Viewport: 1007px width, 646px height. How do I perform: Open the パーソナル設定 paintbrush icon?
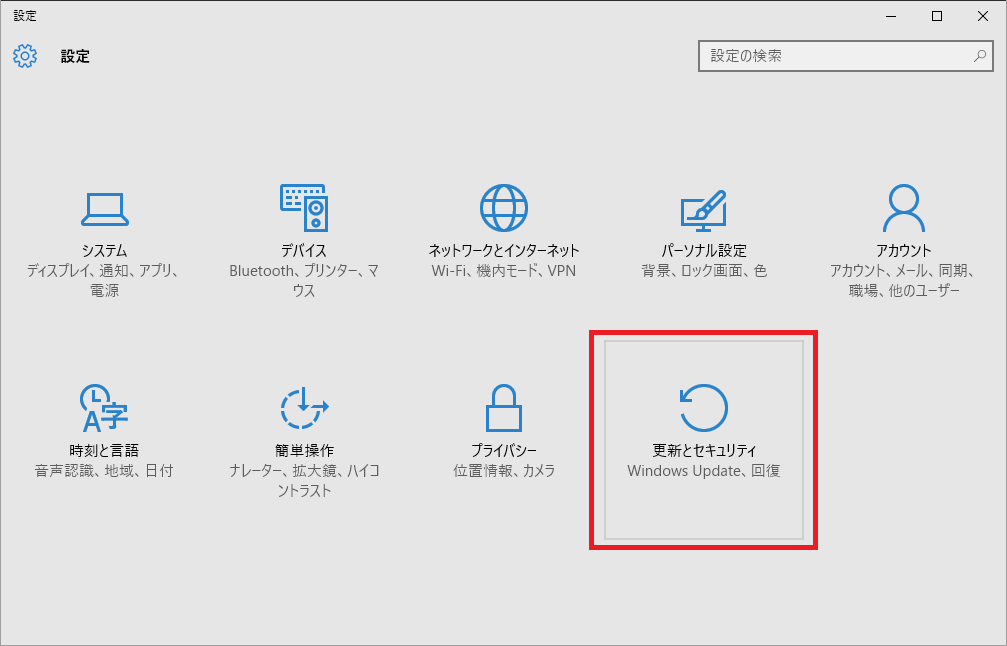(x=703, y=208)
